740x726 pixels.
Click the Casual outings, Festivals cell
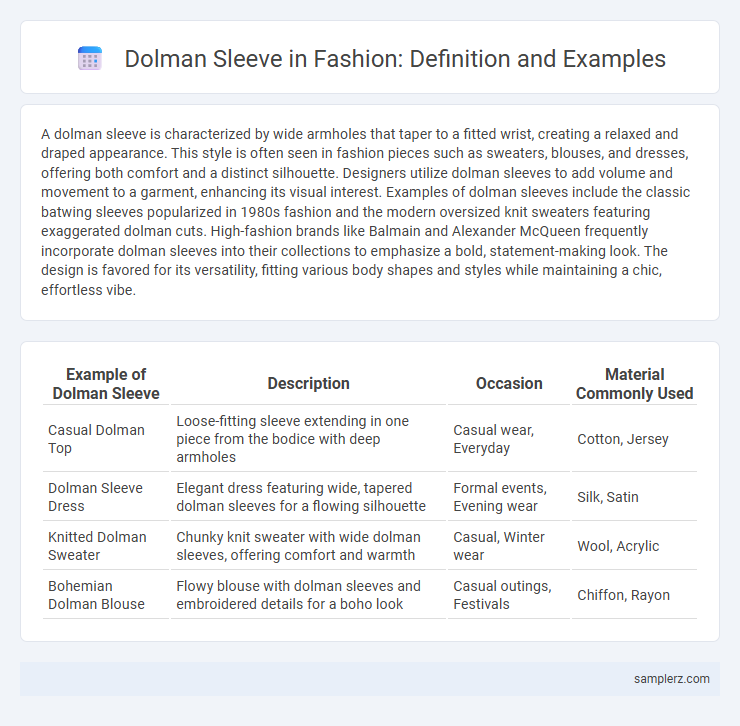[x=509, y=595]
